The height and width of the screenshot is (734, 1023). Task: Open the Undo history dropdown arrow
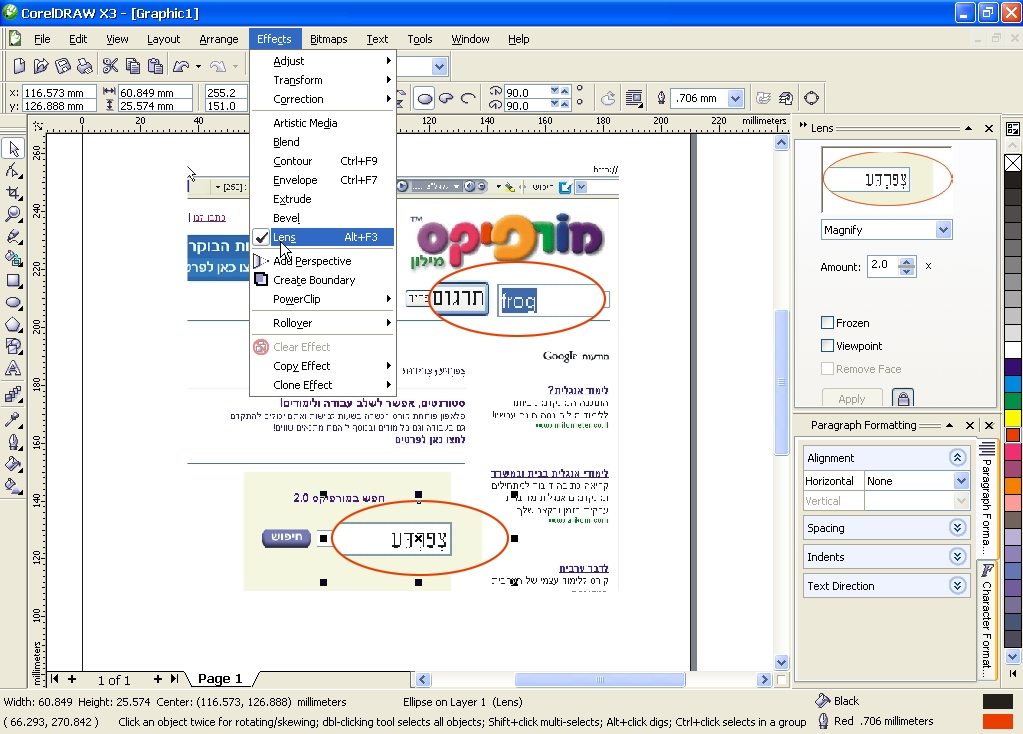point(198,66)
